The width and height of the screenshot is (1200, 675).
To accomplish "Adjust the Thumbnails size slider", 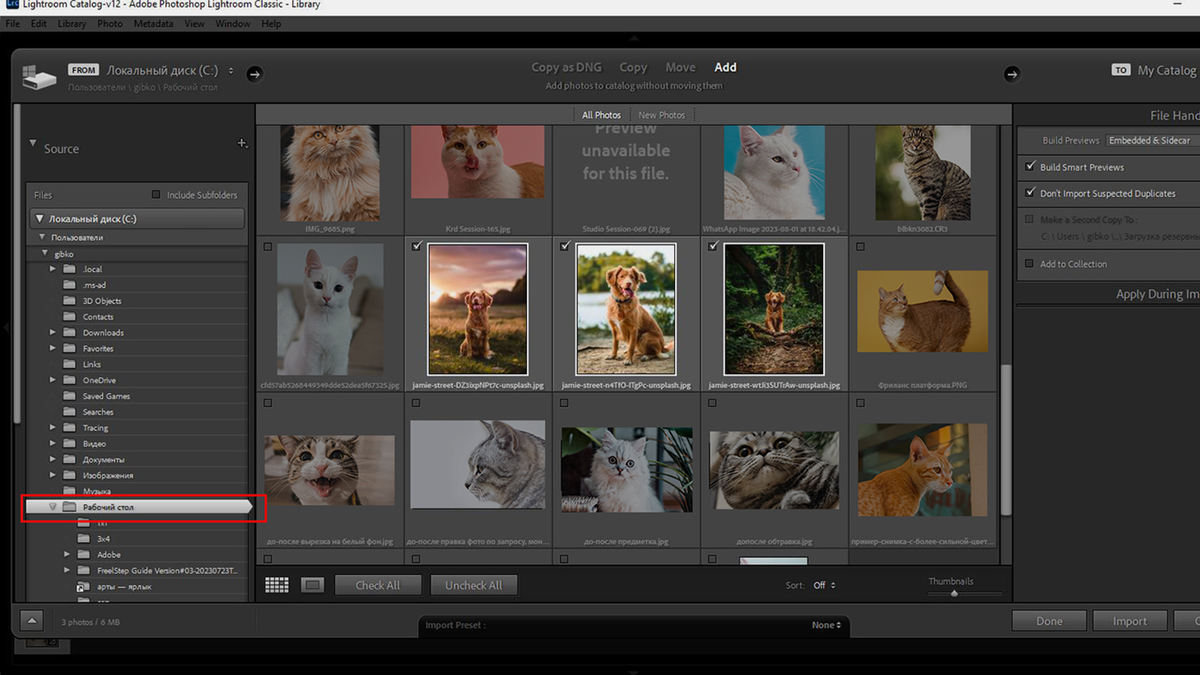I will coord(954,593).
